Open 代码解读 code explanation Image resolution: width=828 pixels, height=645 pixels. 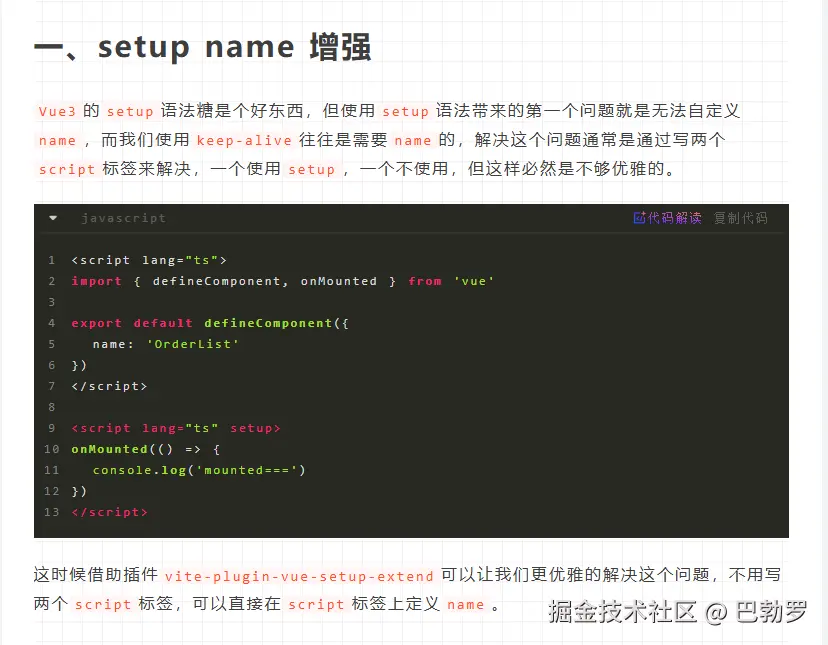coord(674,218)
